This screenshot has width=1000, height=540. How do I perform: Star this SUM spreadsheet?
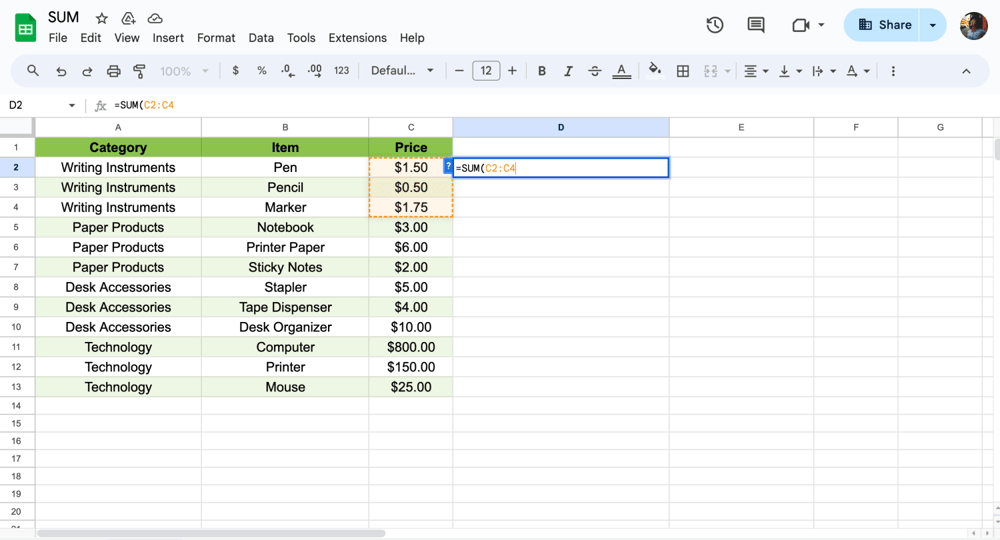point(101,18)
